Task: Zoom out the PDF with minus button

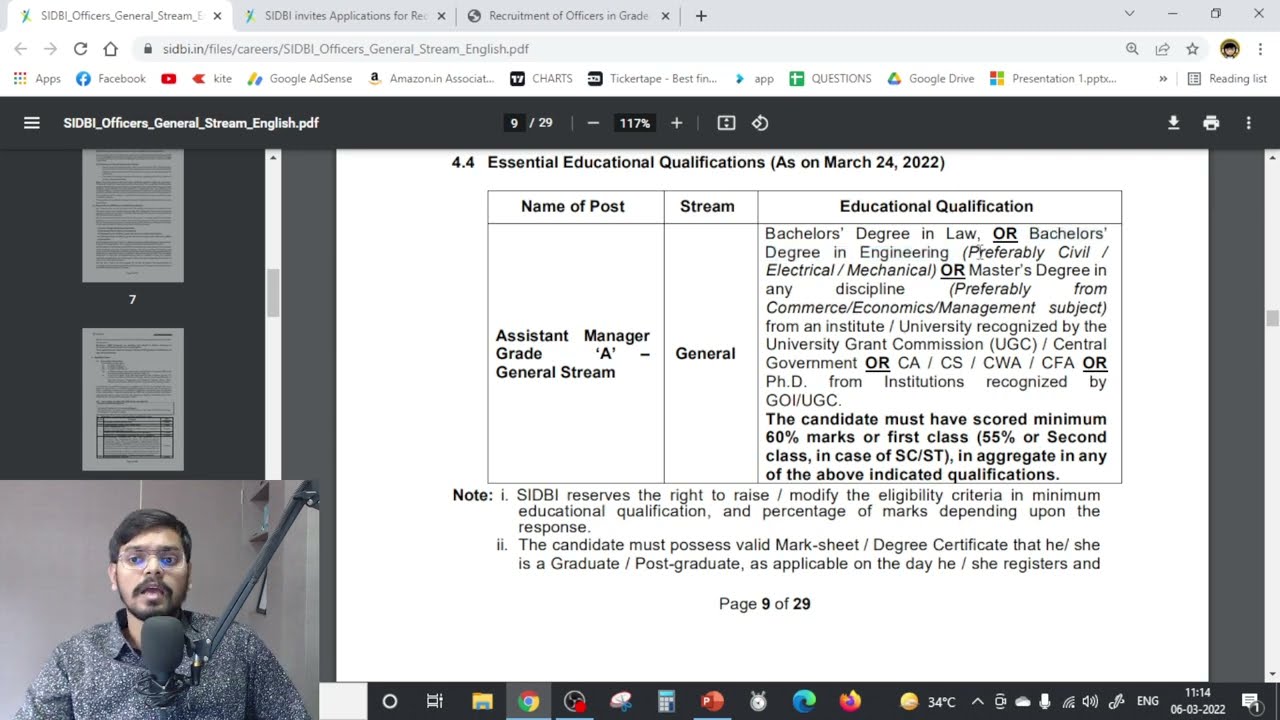Action: tap(593, 123)
